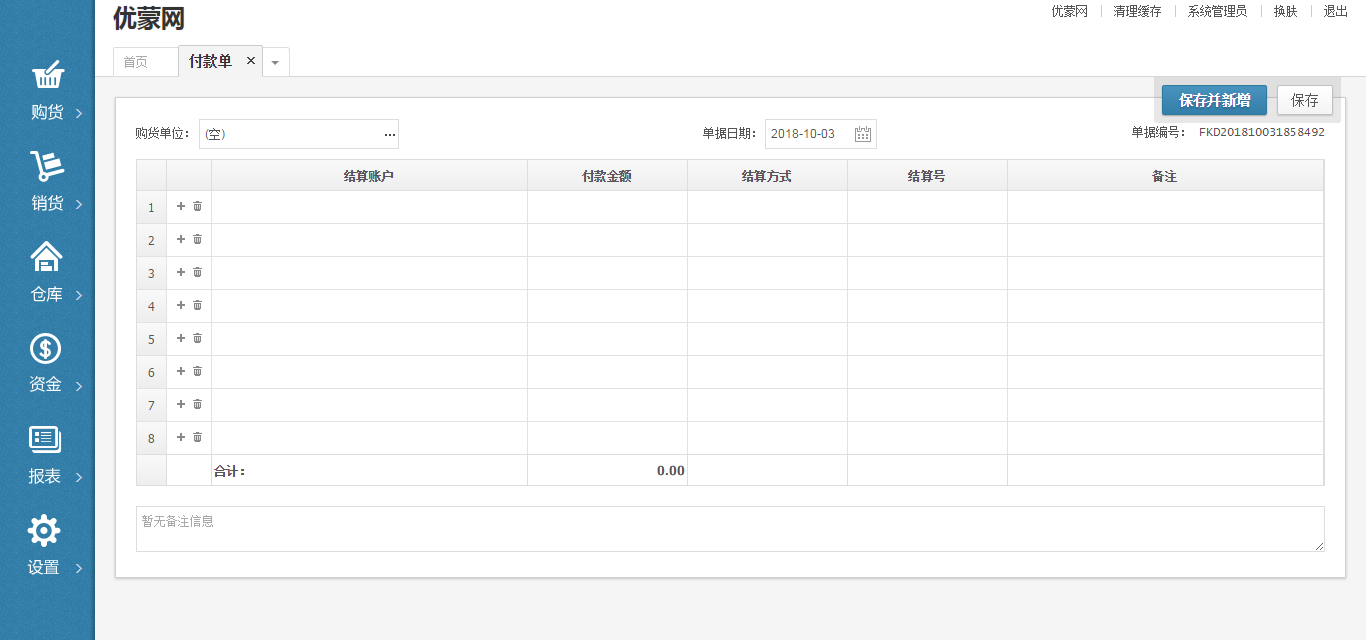Delete row 7 with trash icon
This screenshot has height=640, width=1366.
pos(197,404)
